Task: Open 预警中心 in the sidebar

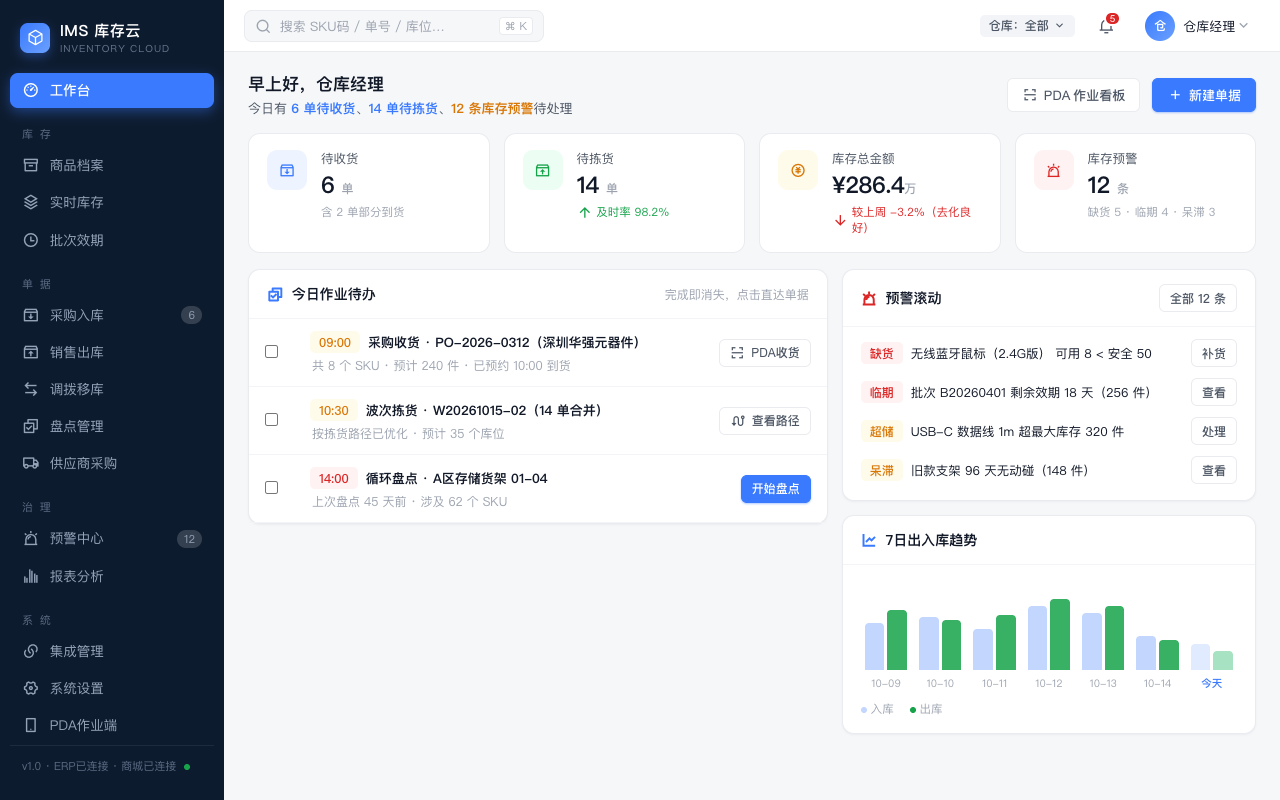Action: (x=112, y=539)
